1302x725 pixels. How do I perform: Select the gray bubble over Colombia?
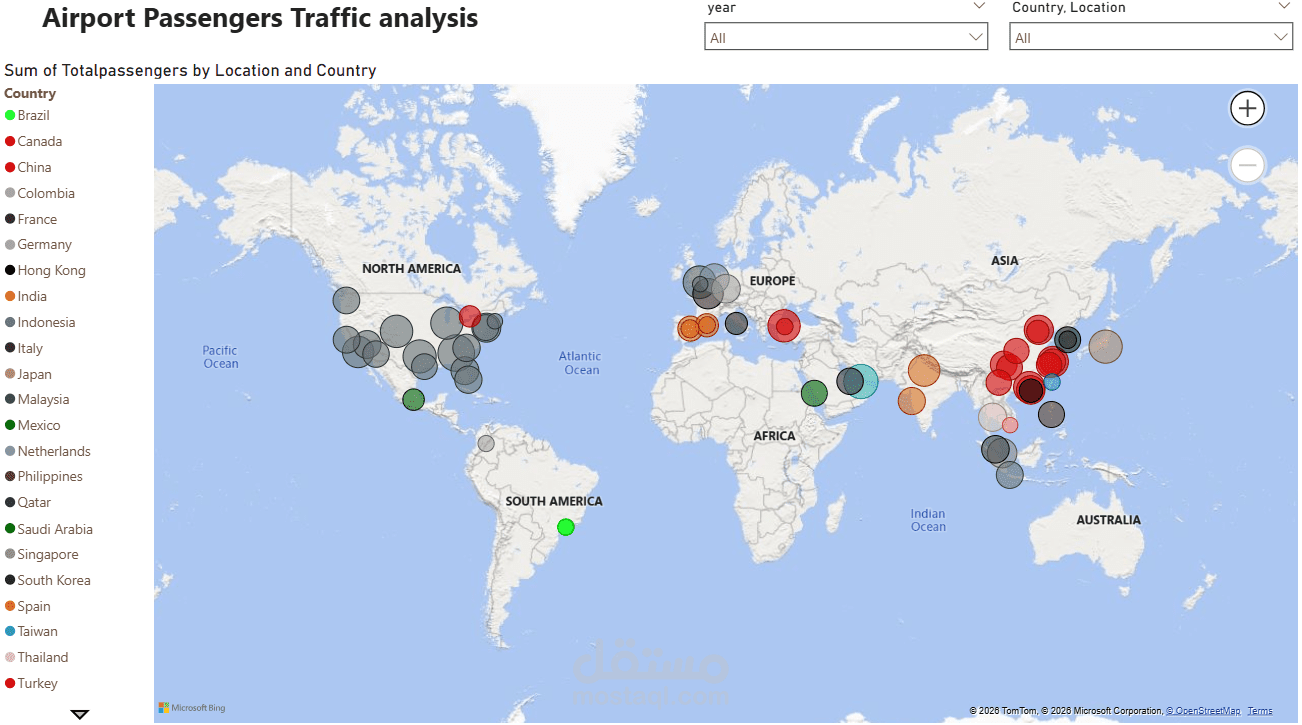coord(485,441)
